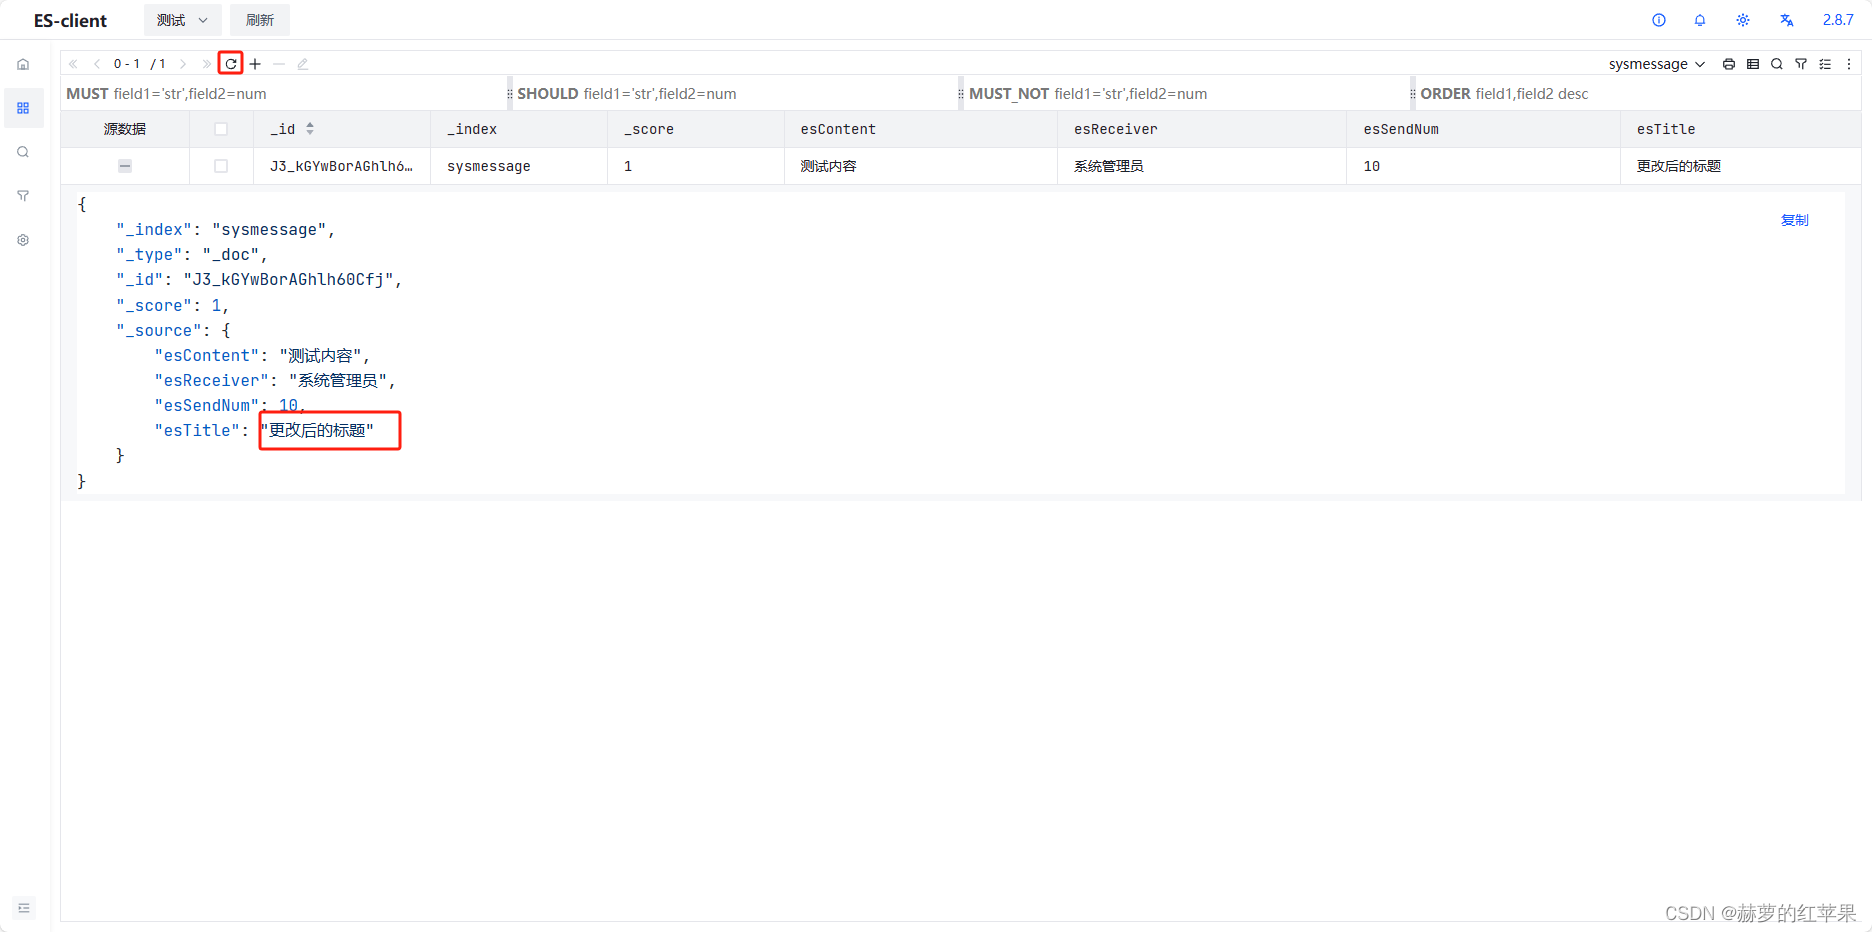The image size is (1872, 932).
Task: Select the 测试内容 table cell
Action: [x=921, y=166]
